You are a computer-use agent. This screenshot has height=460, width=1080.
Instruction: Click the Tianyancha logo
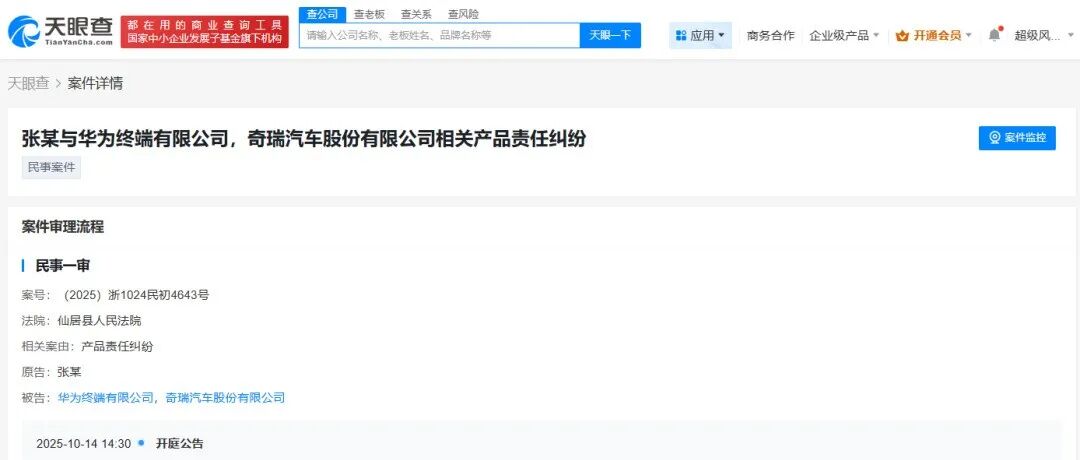pos(60,31)
